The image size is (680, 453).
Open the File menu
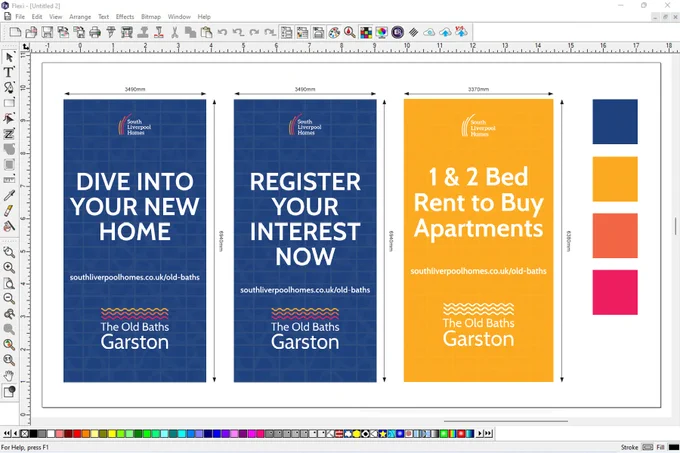pos(20,16)
